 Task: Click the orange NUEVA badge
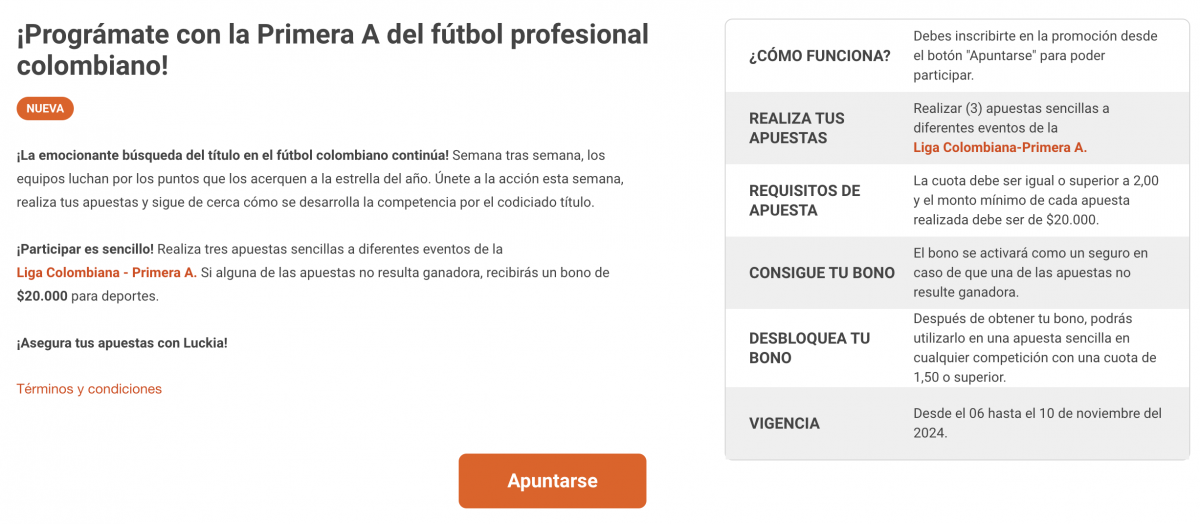45,109
